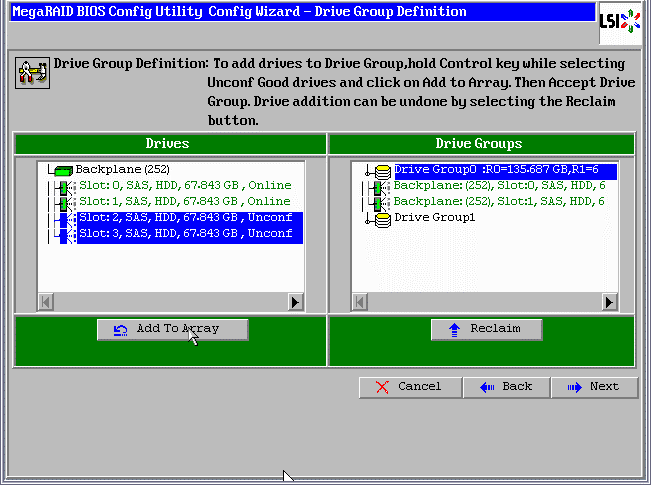Screen dimensions: 651x485
Task: Click Next to continue the wizard
Action: click(x=593, y=387)
